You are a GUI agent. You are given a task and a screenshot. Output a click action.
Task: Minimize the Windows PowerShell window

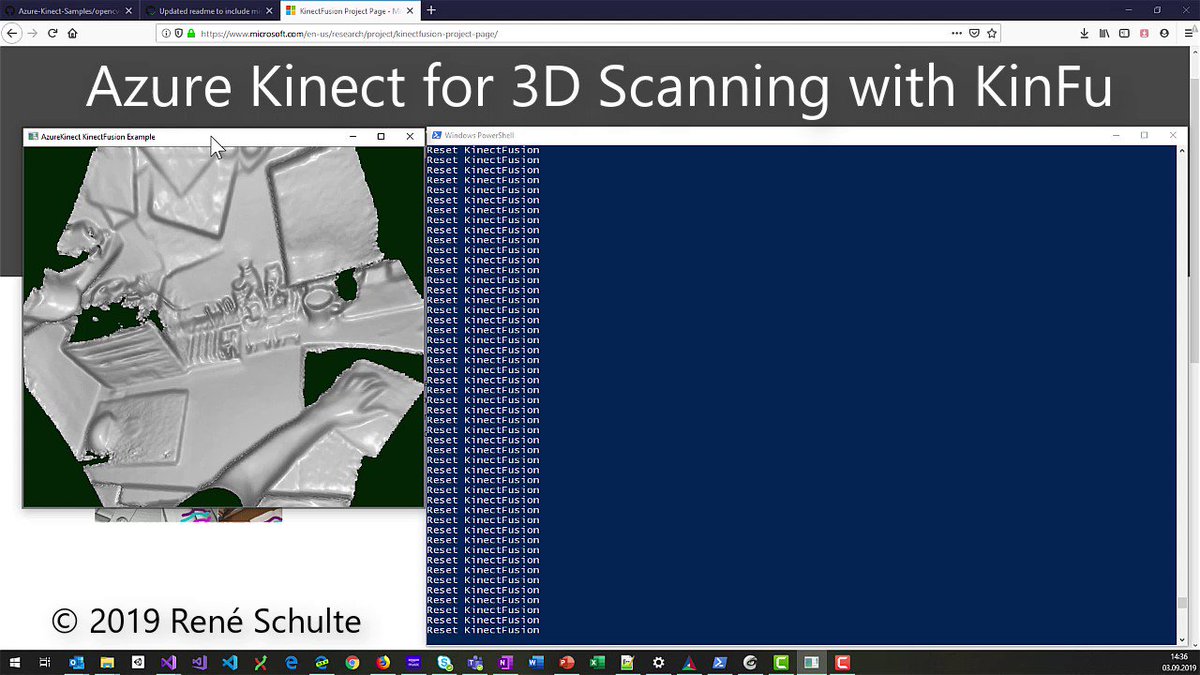coord(1115,135)
